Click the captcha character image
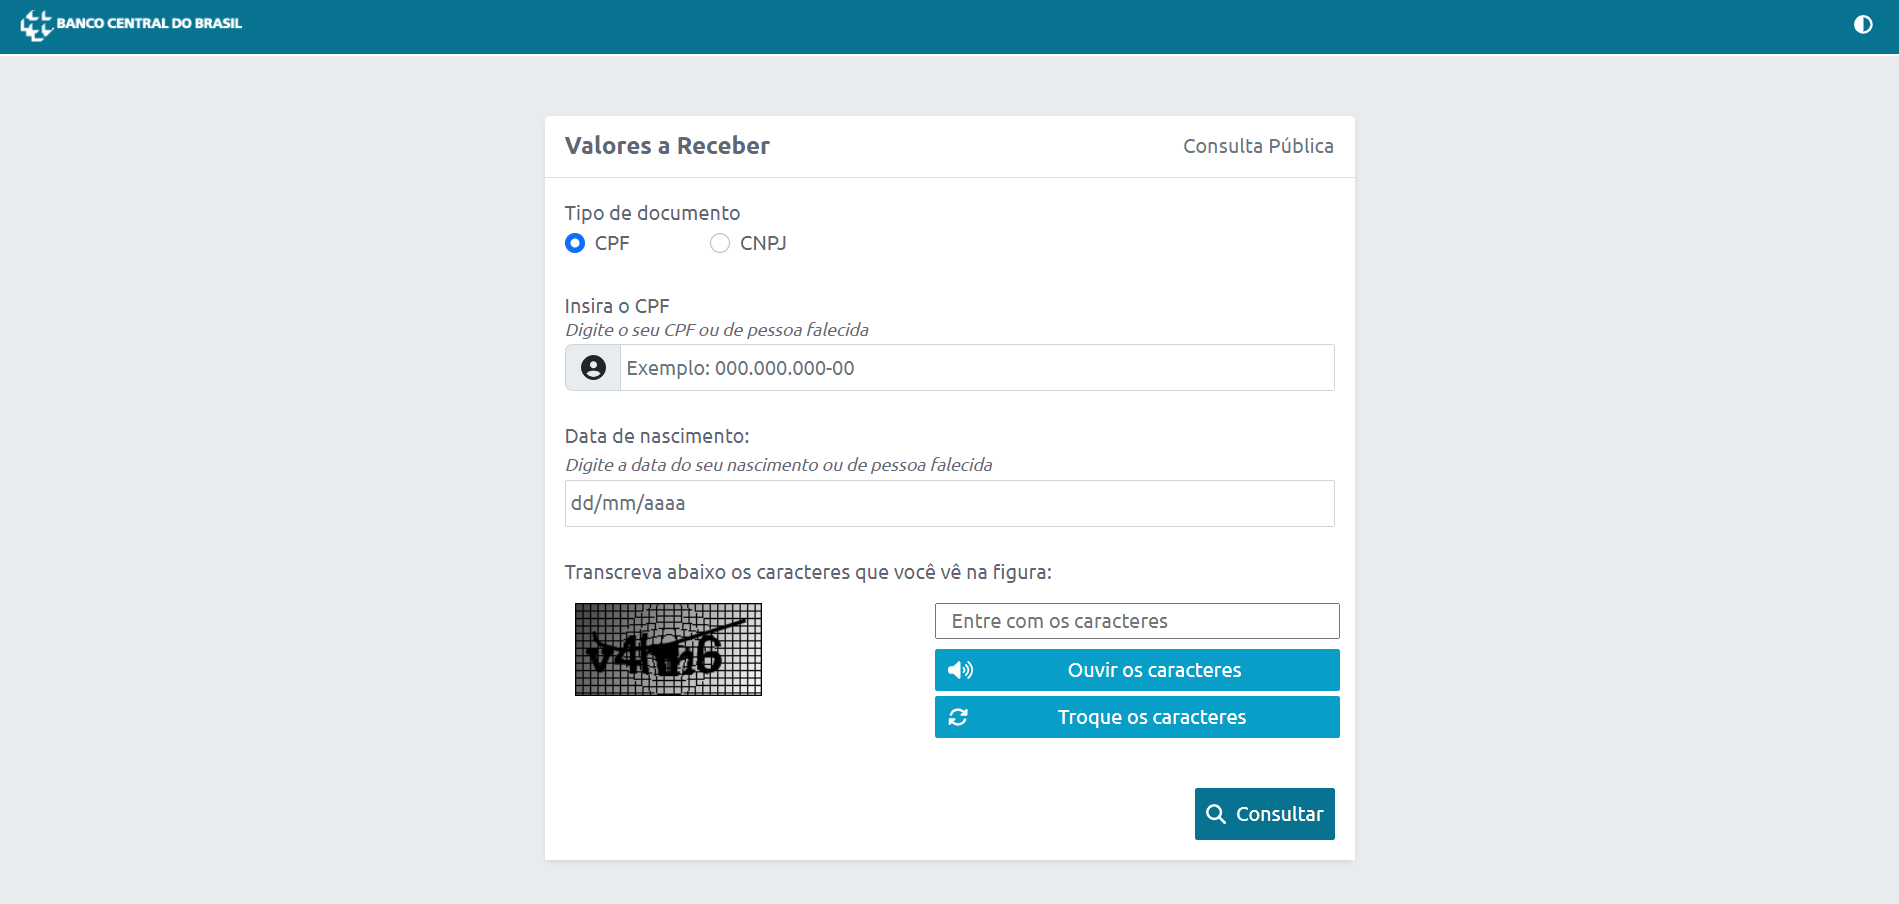Viewport: 1899px width, 904px height. click(x=668, y=649)
